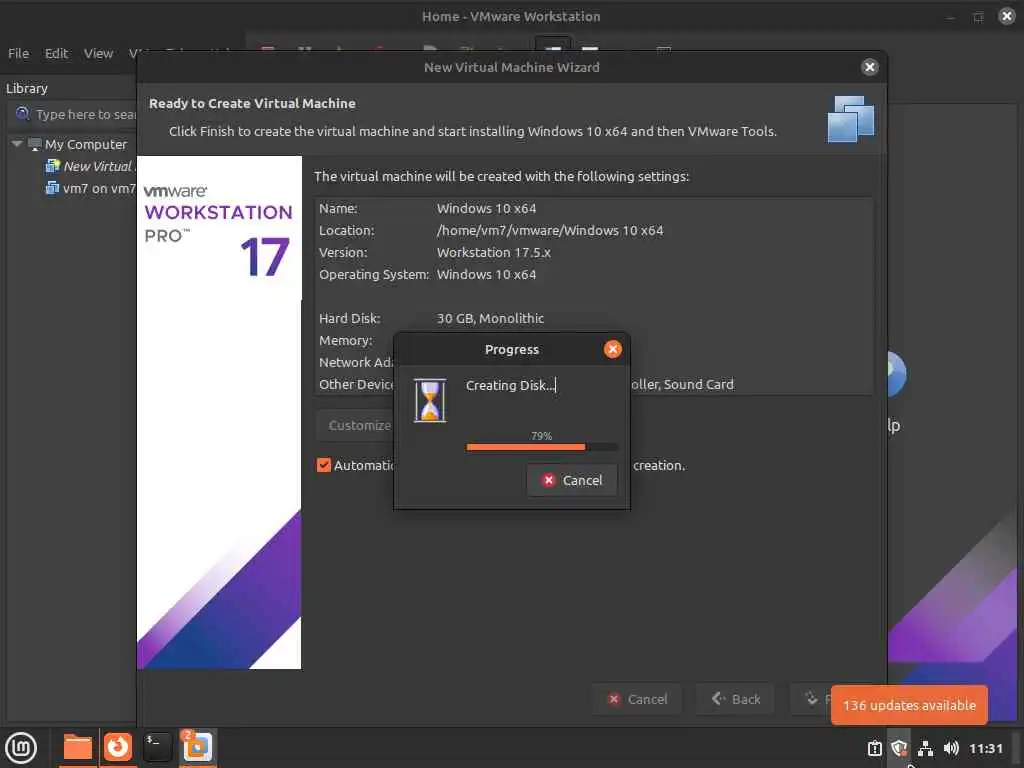Click VMware Workstation taskbar icon
The height and width of the screenshot is (768, 1024).
click(x=198, y=747)
